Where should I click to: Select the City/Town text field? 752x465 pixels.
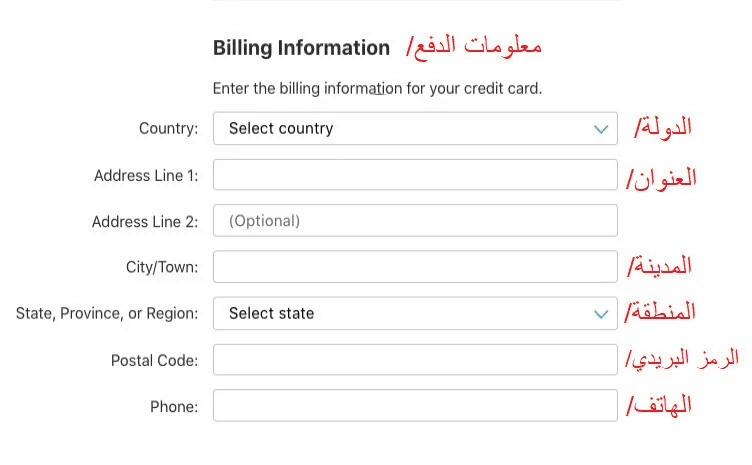tap(415, 267)
